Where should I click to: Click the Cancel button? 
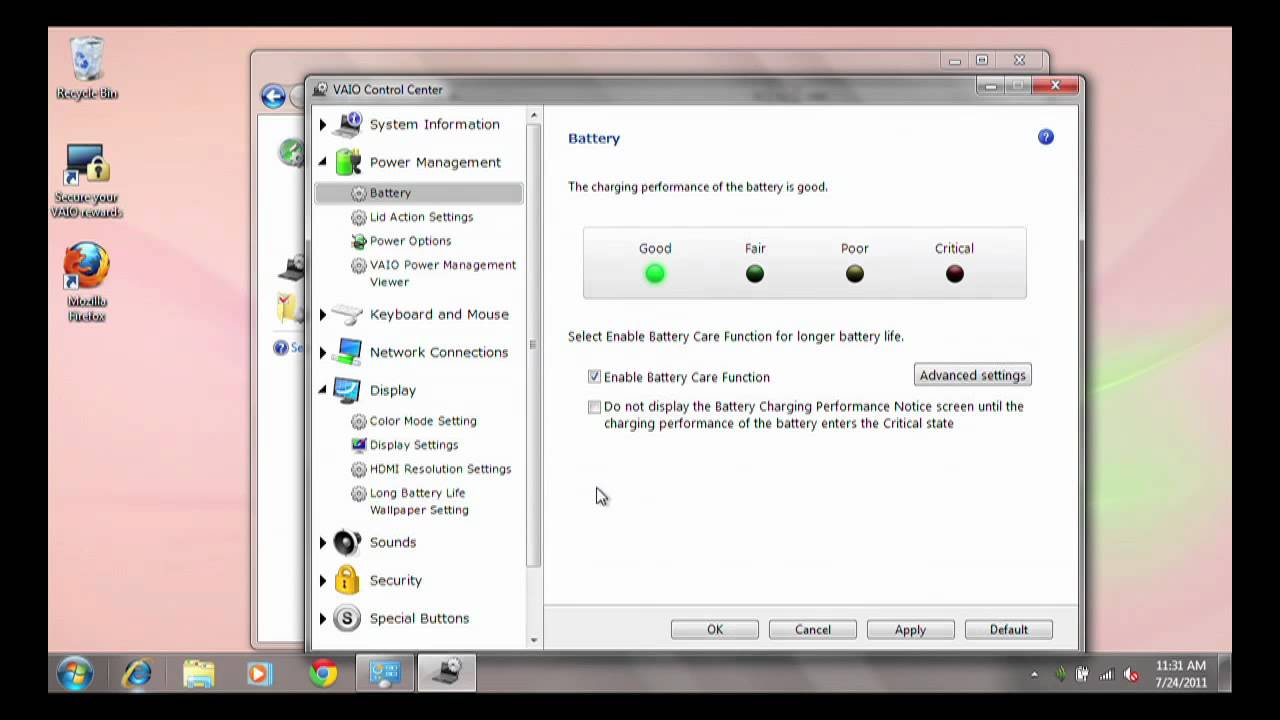point(813,629)
